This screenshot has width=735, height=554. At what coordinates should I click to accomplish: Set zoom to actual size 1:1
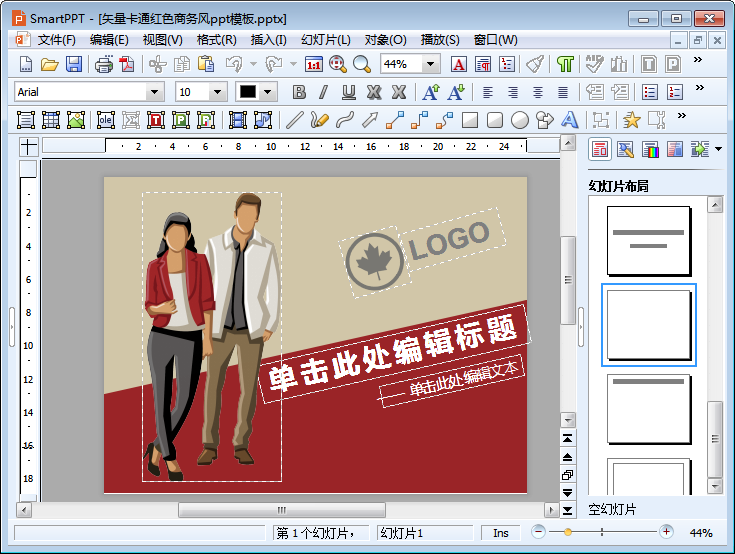(x=314, y=64)
